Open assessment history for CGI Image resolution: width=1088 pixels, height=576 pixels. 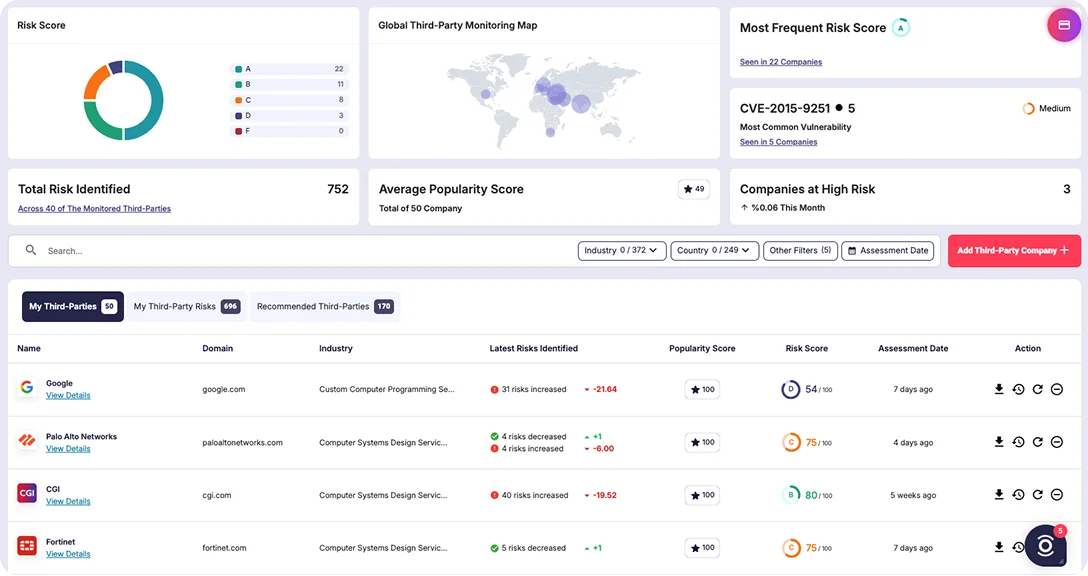[1018, 495]
